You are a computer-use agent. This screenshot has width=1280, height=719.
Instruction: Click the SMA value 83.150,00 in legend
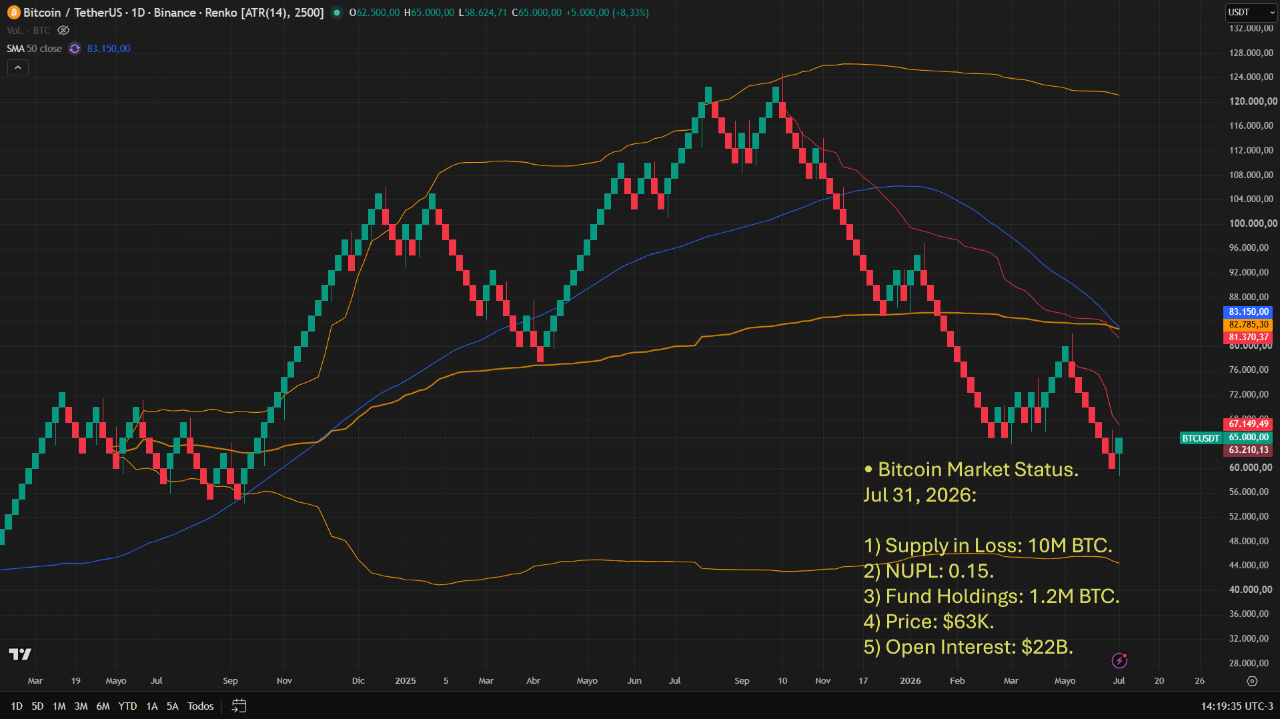coord(108,48)
